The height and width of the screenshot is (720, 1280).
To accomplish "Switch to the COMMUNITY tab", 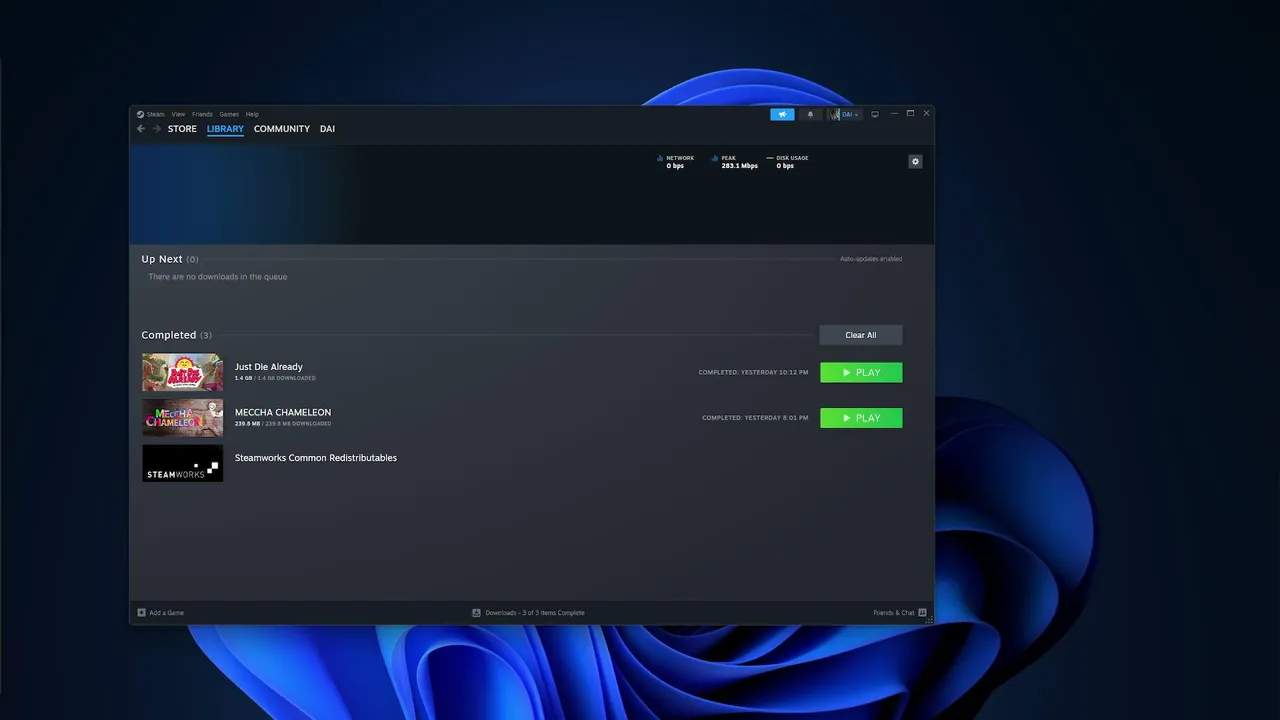I will pos(282,129).
